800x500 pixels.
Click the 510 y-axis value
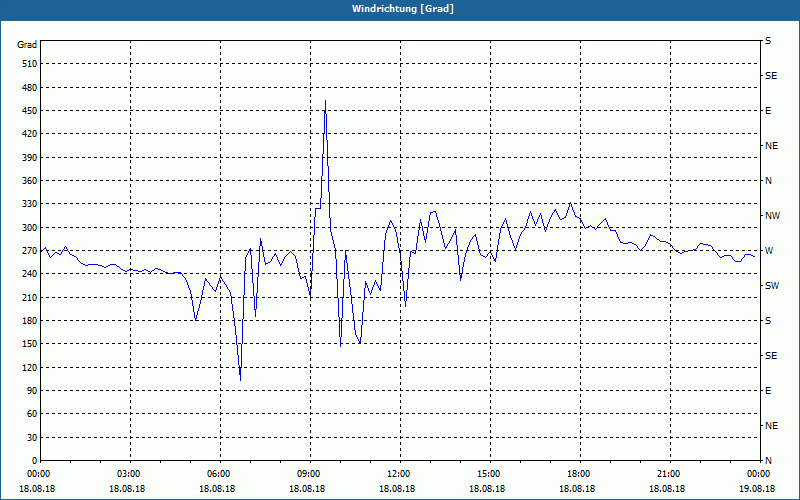pos(30,64)
